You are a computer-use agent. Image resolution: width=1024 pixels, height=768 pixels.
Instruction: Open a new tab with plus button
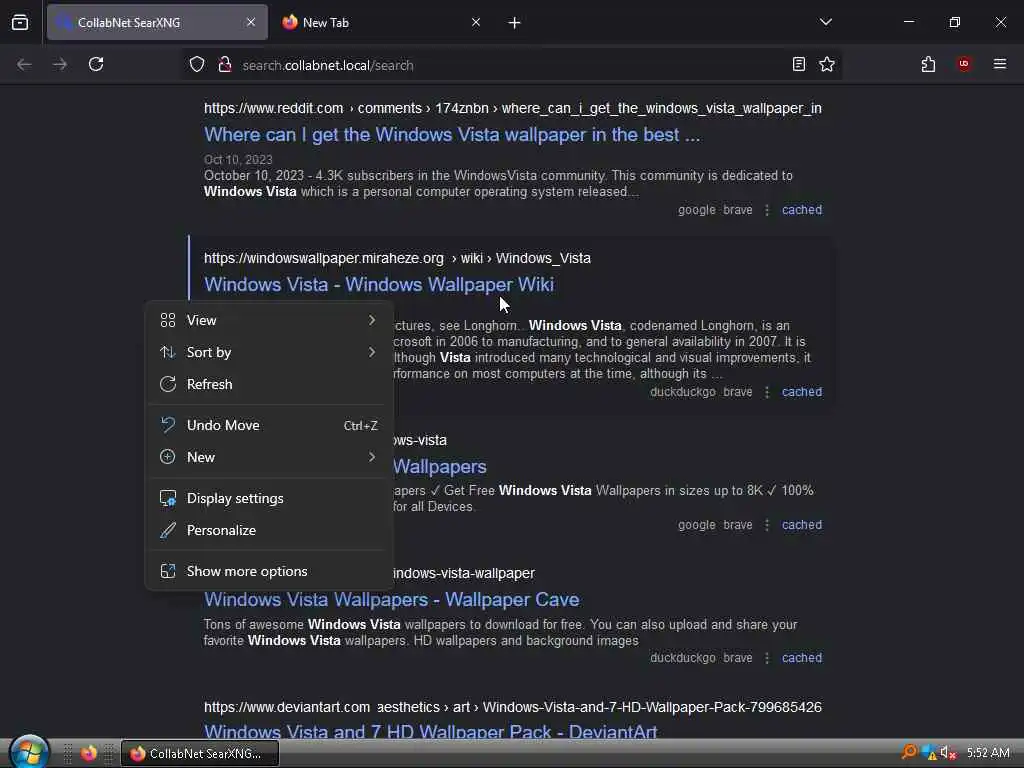[x=515, y=23]
